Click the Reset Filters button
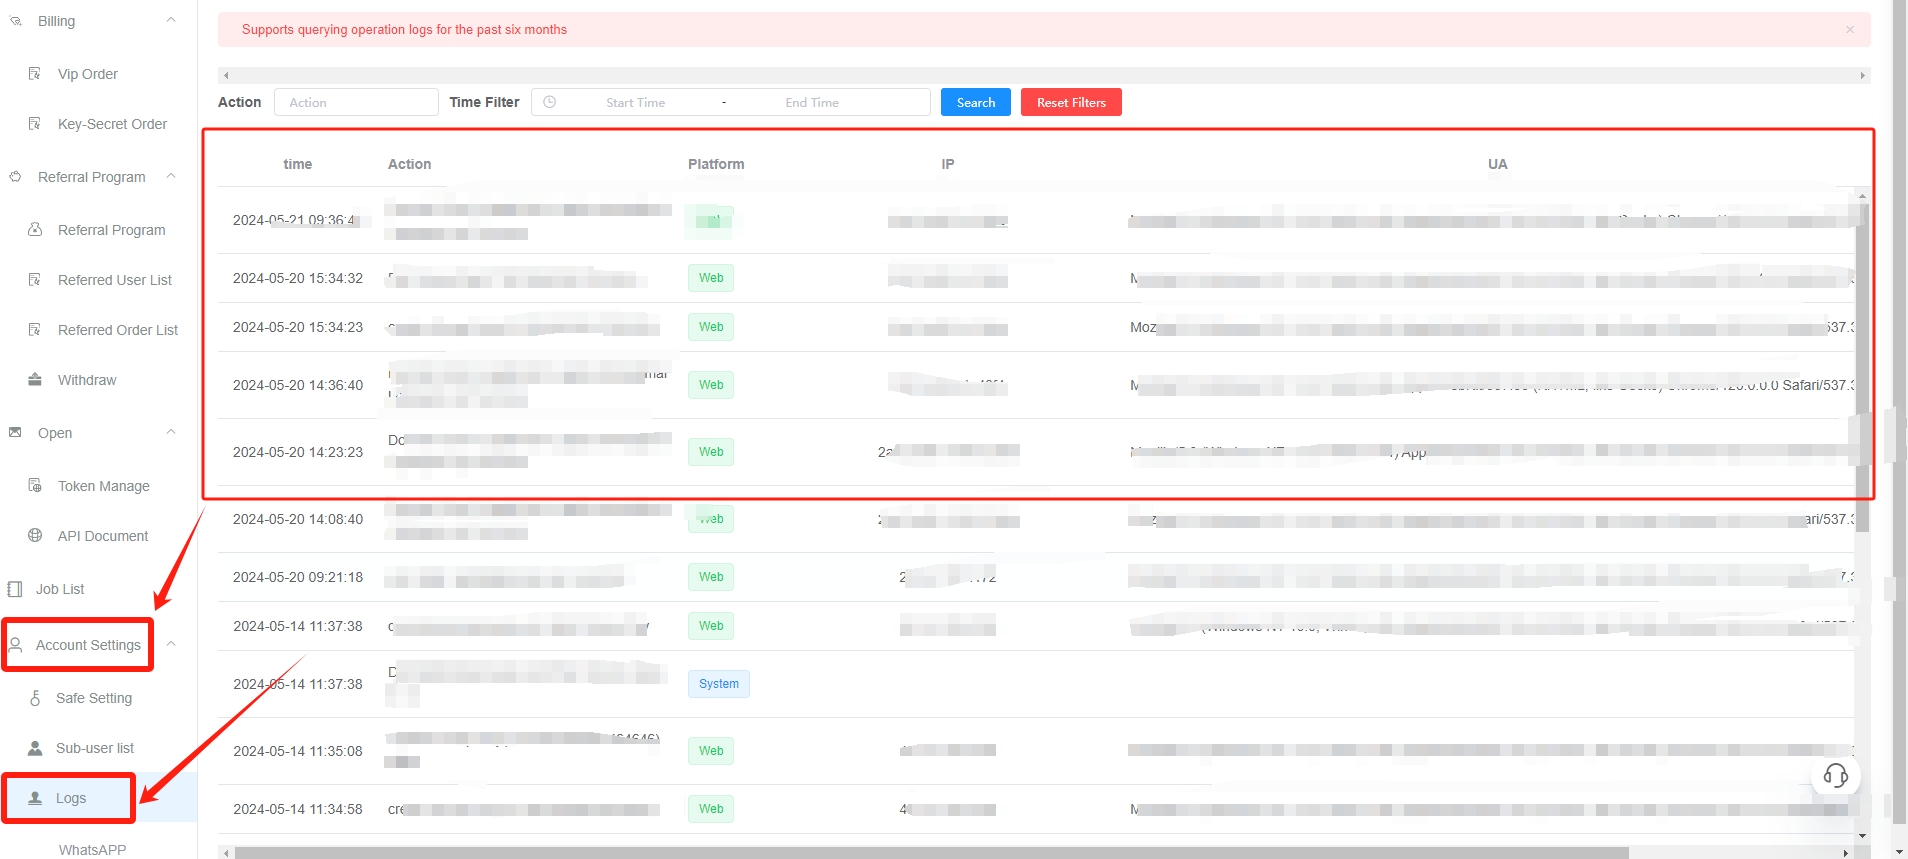The image size is (1908, 859). 1071,102
